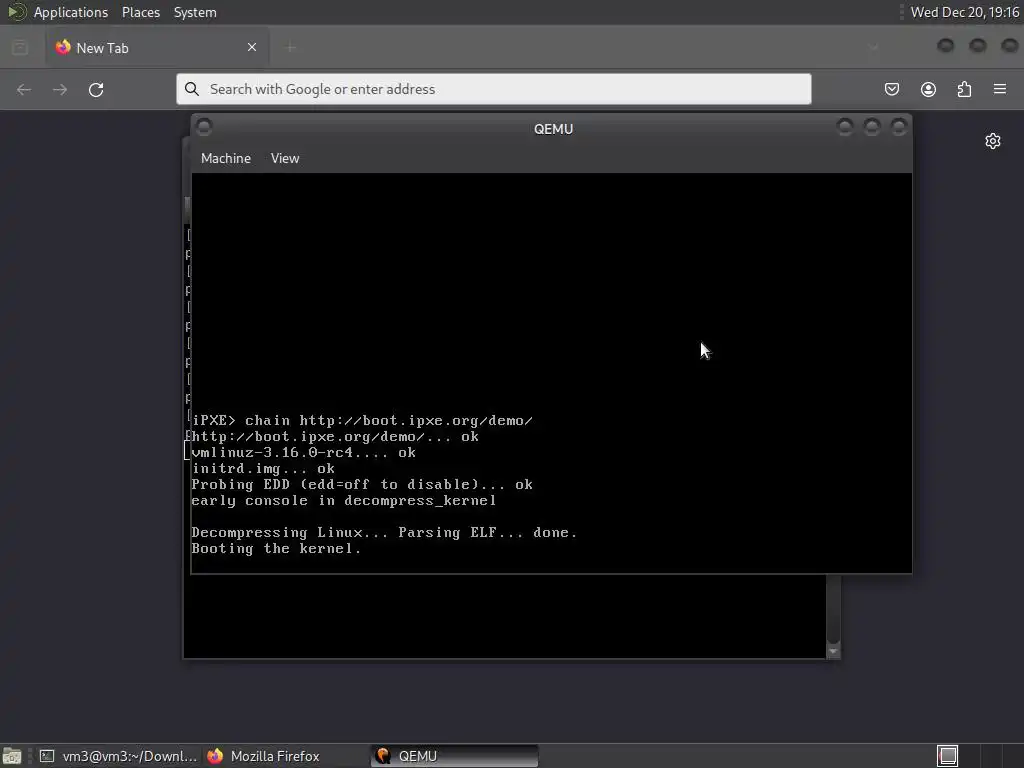Click the 'Probing EDD' line in QEMU
Screen dimensions: 1024x768
tap(362, 485)
